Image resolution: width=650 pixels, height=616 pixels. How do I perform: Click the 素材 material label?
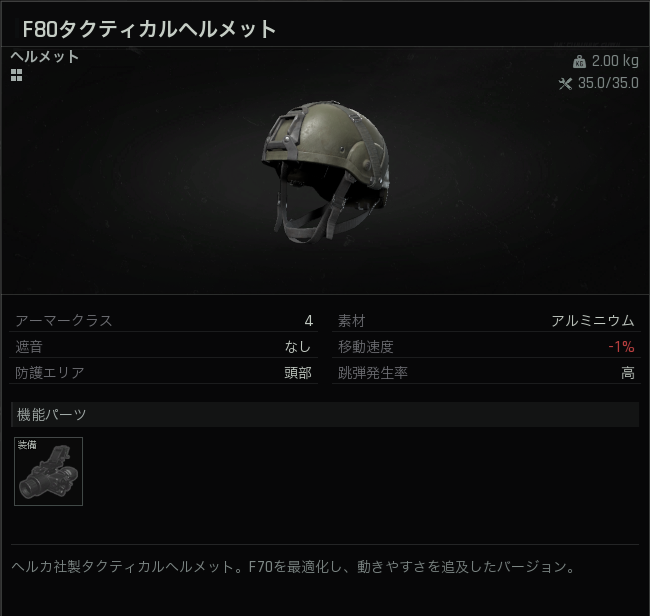pyautogui.click(x=352, y=321)
